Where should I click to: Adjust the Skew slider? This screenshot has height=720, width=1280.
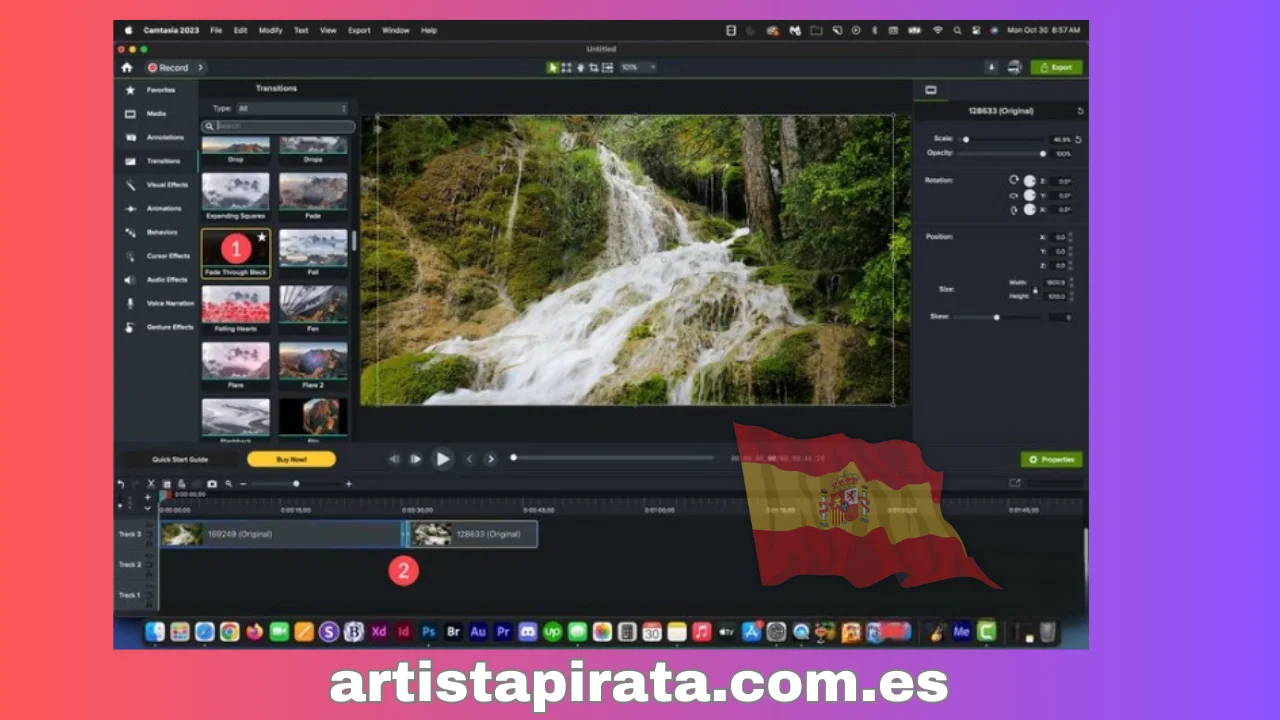(x=997, y=317)
